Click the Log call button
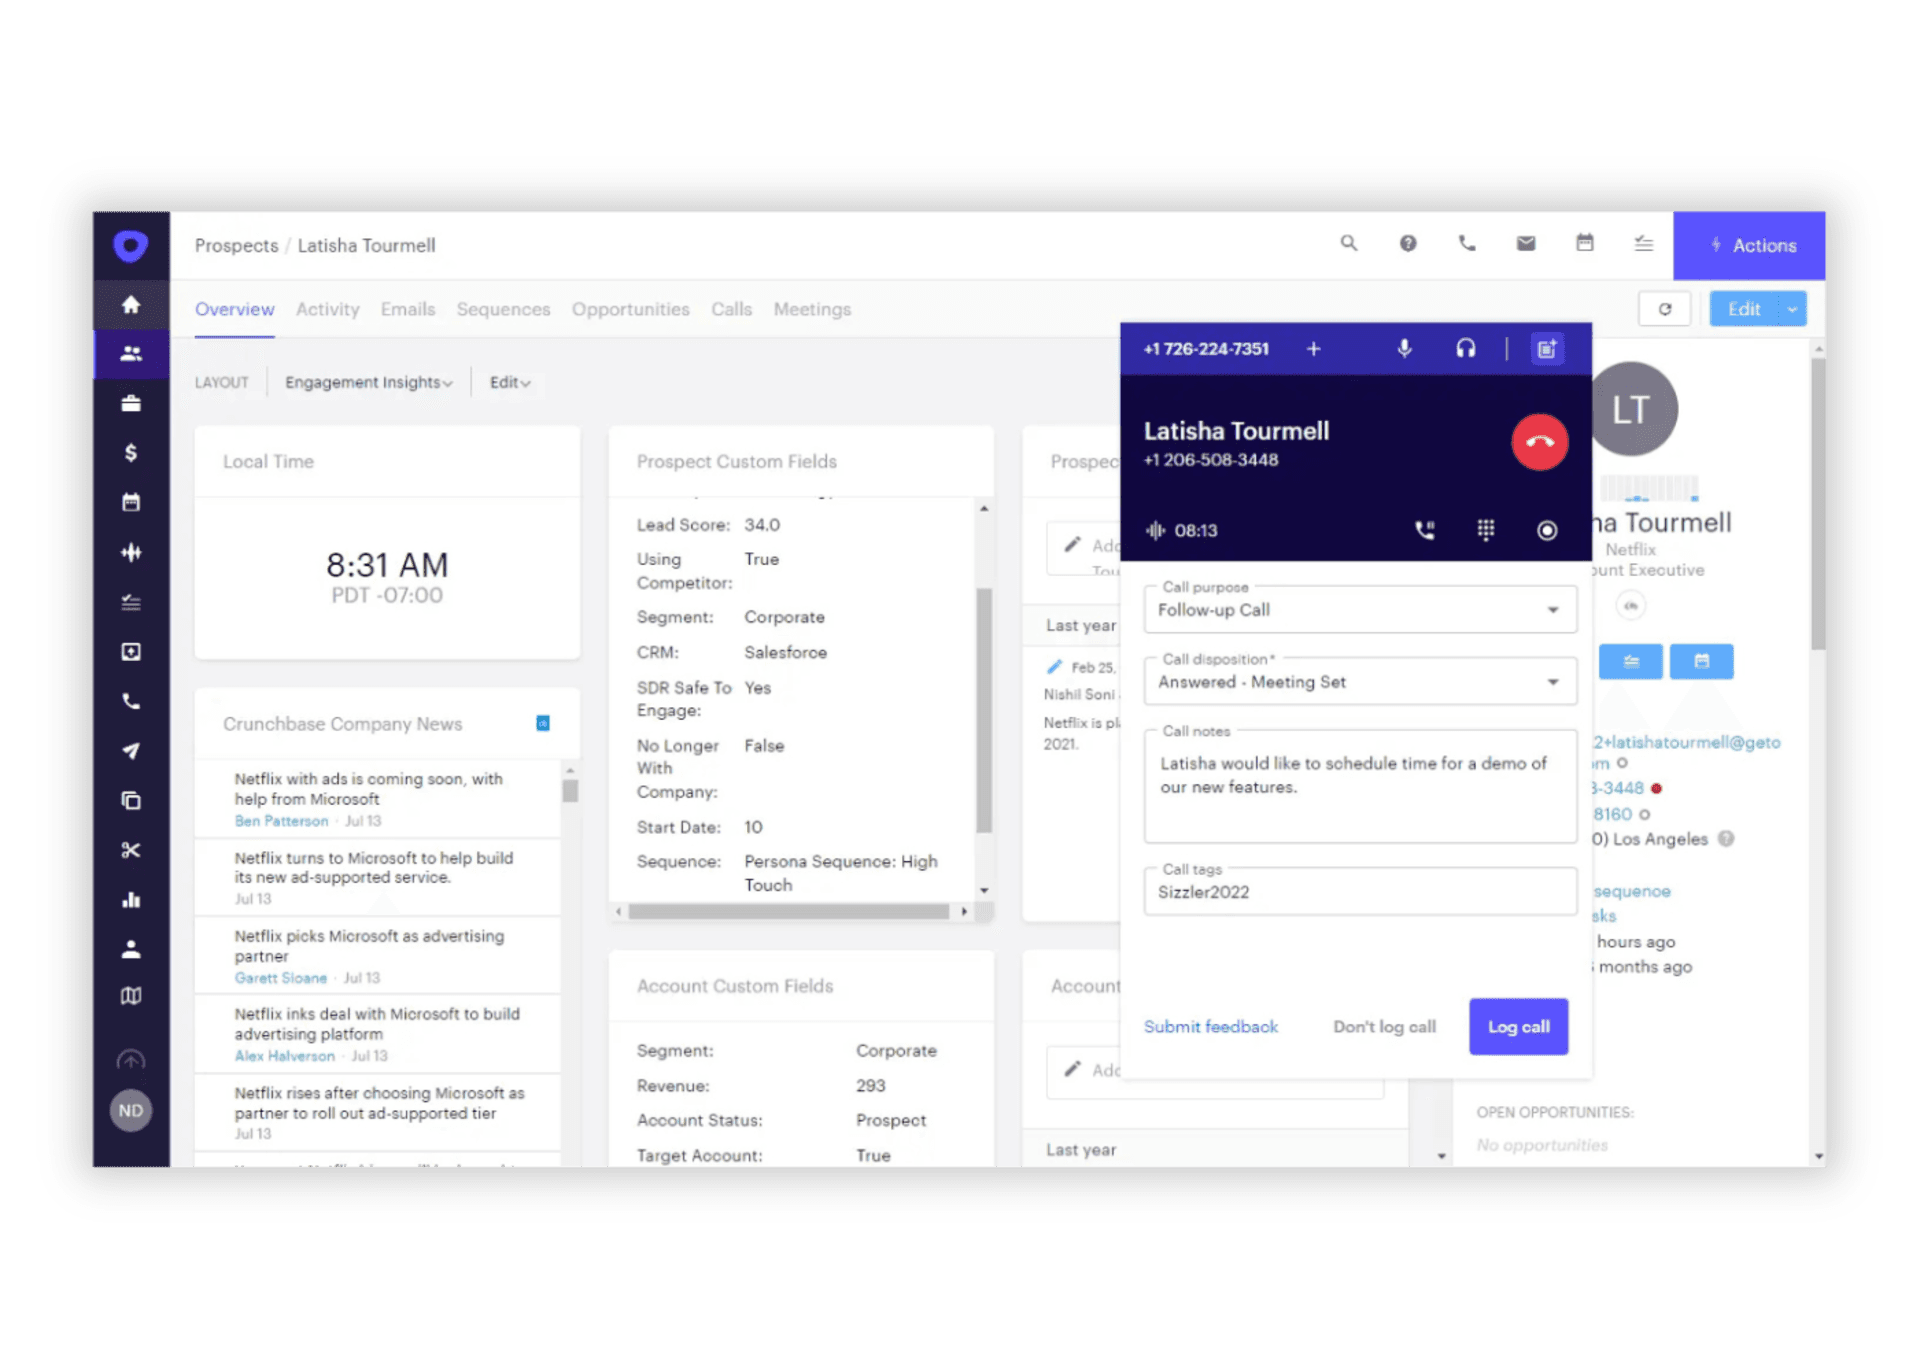The width and height of the screenshot is (1920, 1371). (x=1517, y=1026)
